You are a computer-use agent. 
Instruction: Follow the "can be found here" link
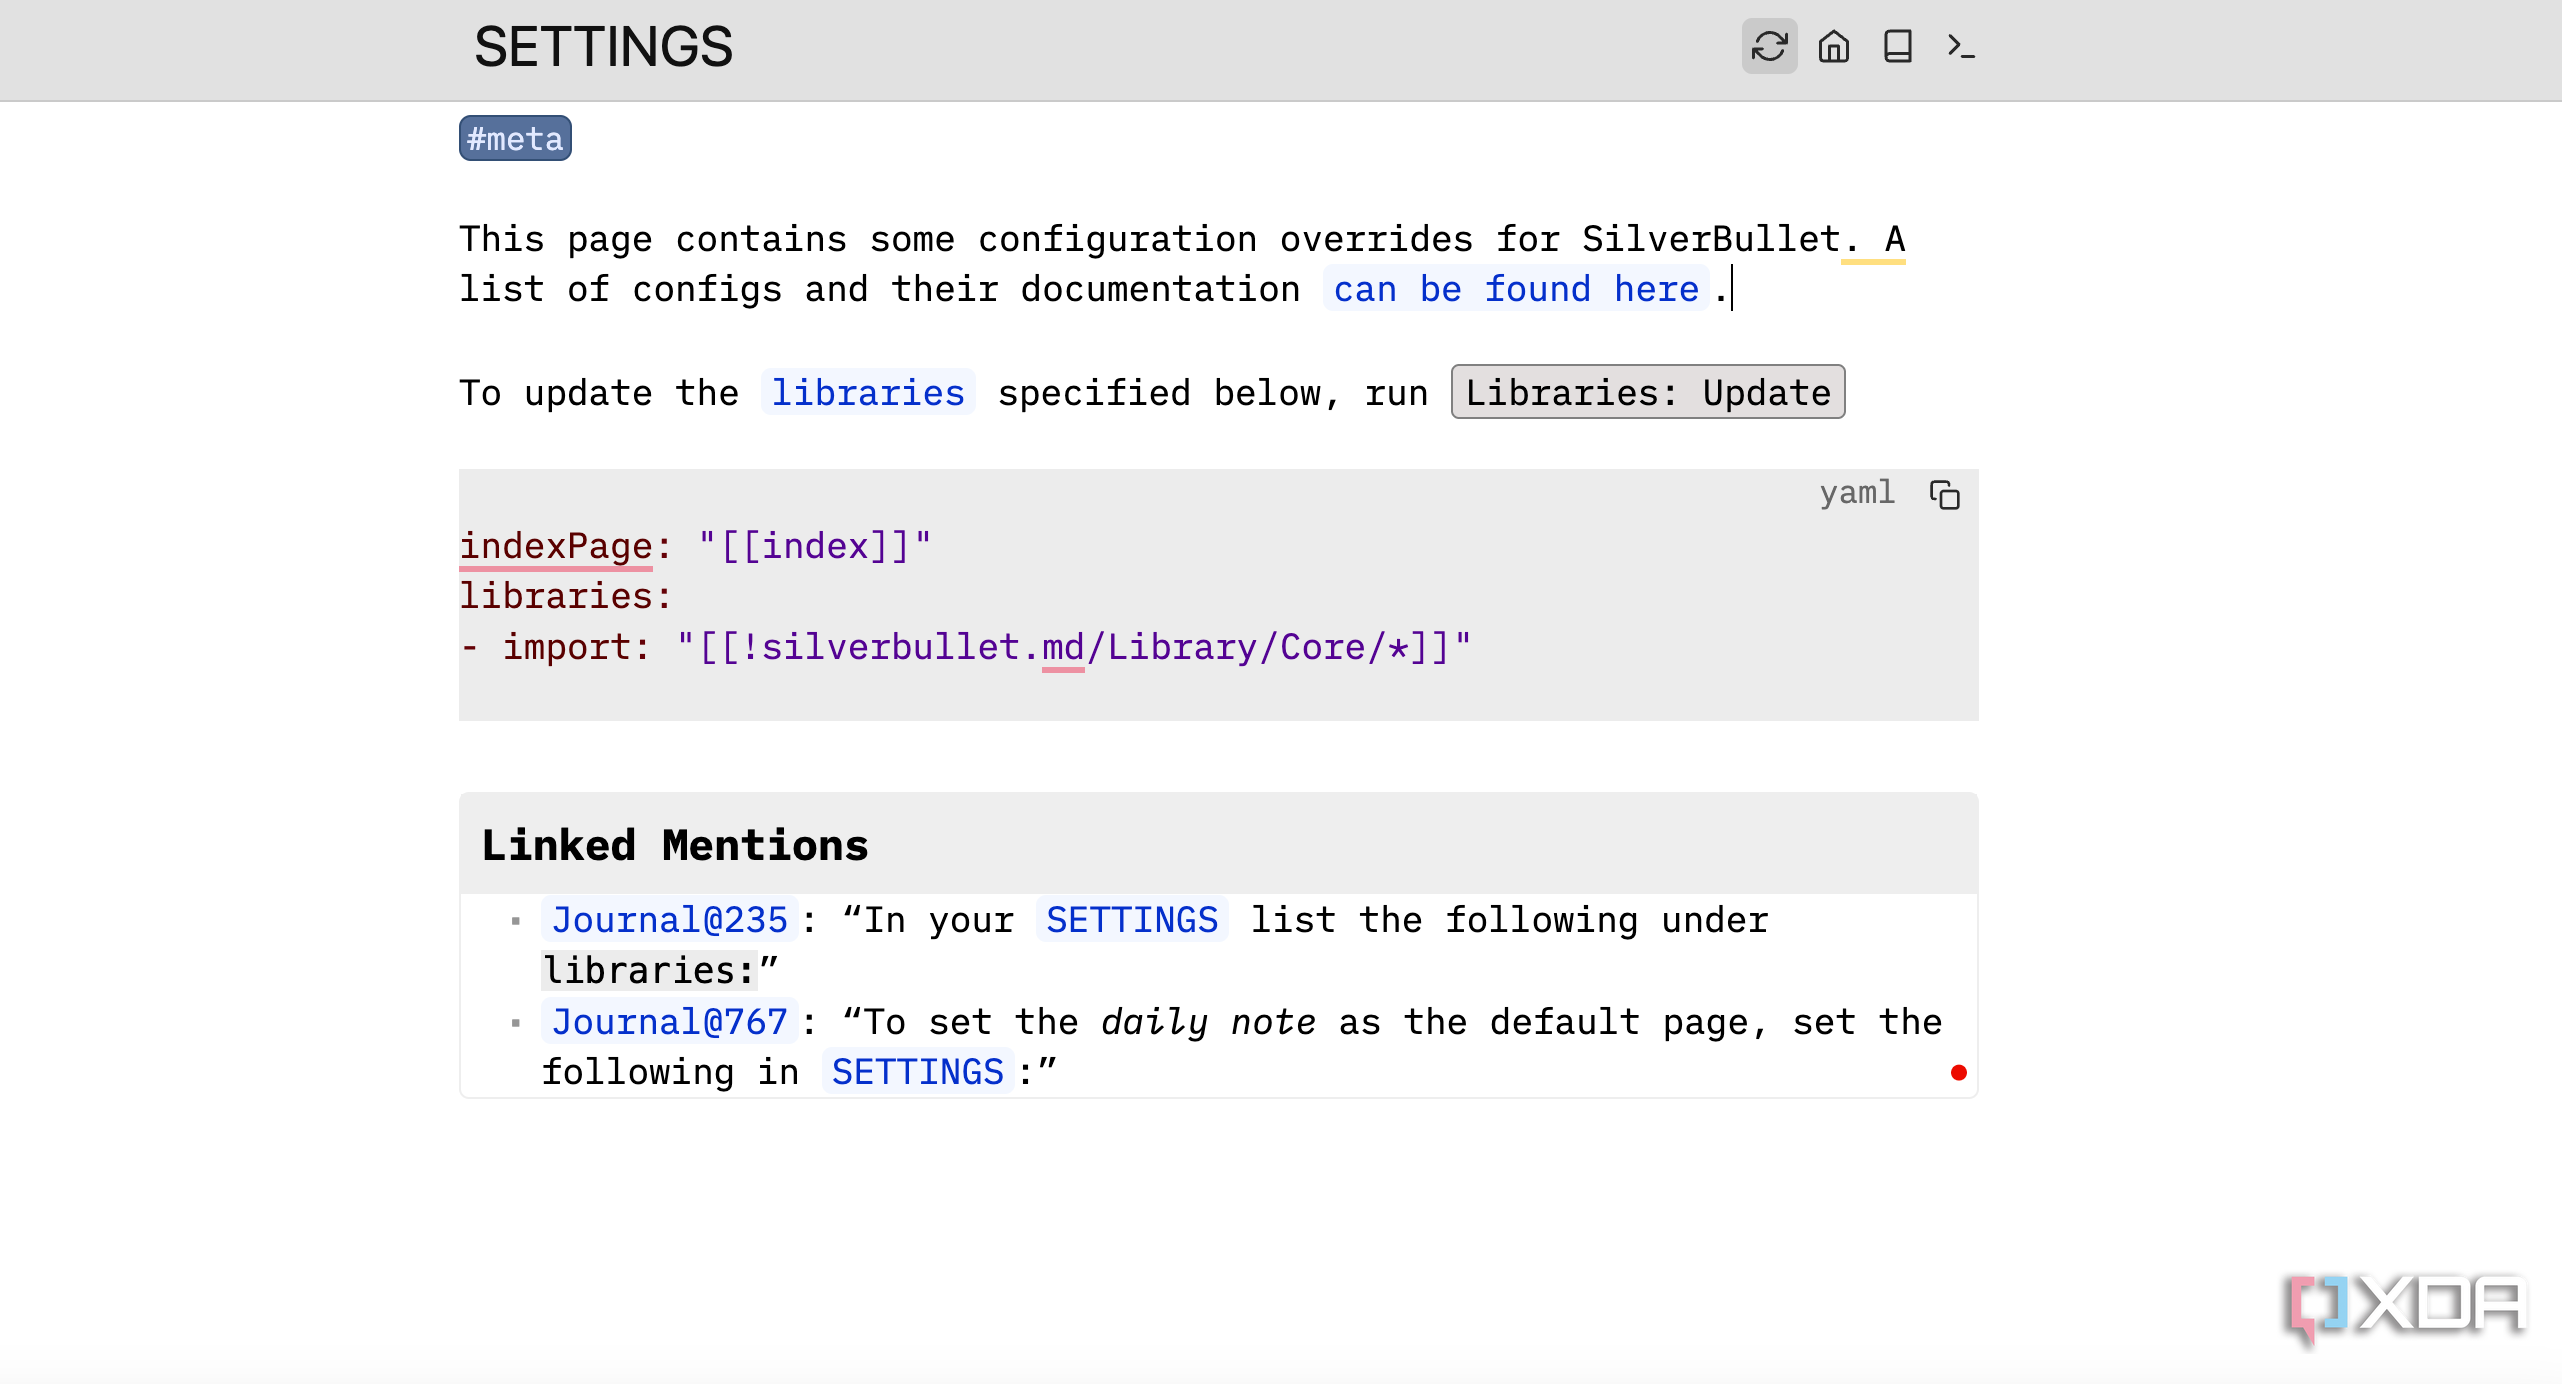click(x=1516, y=289)
